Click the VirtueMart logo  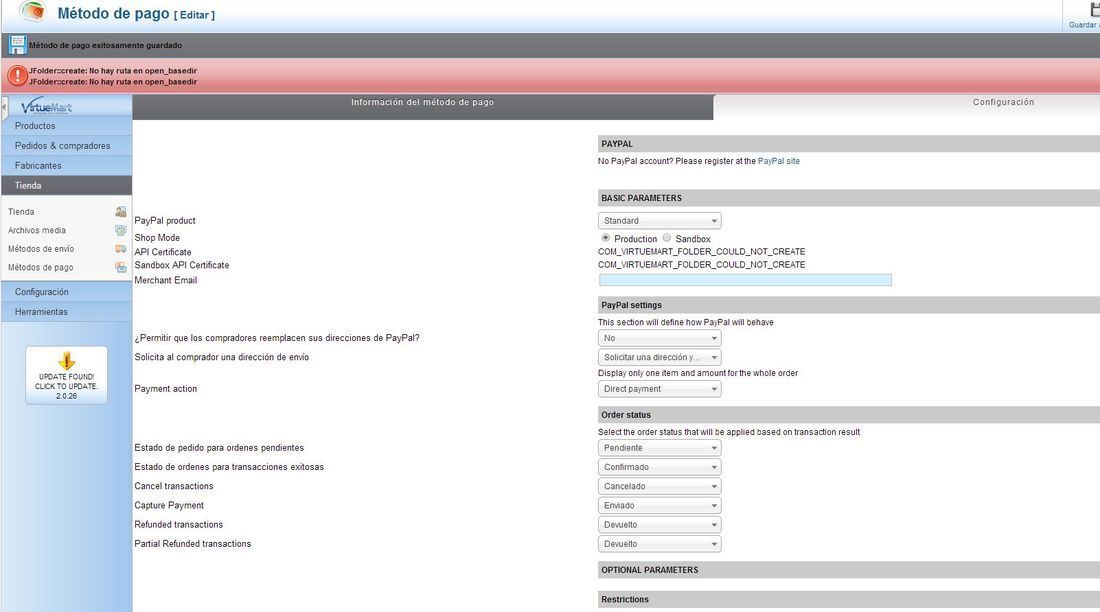click(x=46, y=107)
